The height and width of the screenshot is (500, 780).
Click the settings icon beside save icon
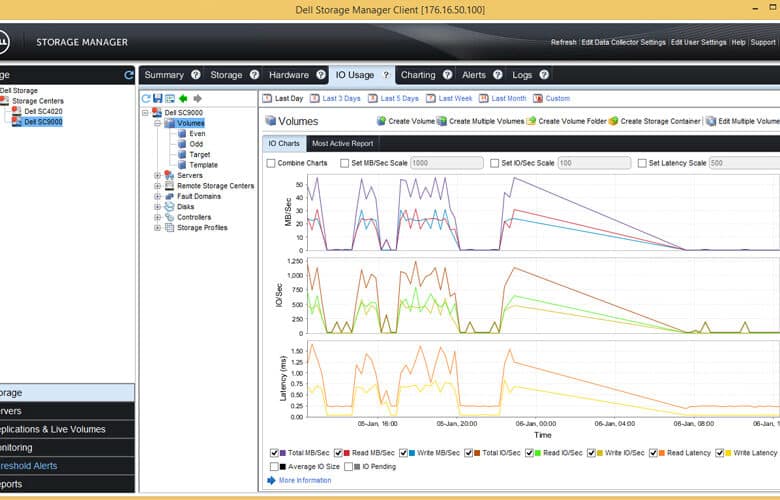170,99
